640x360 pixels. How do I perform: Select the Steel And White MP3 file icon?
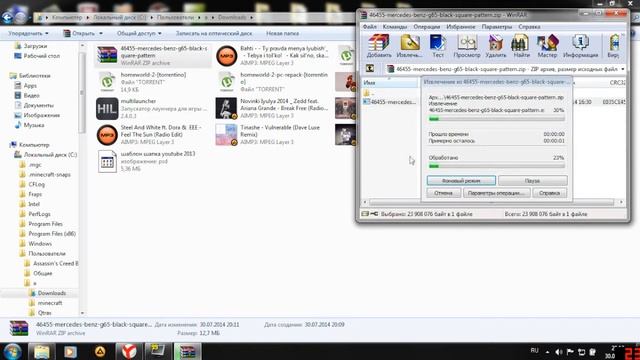[107, 135]
